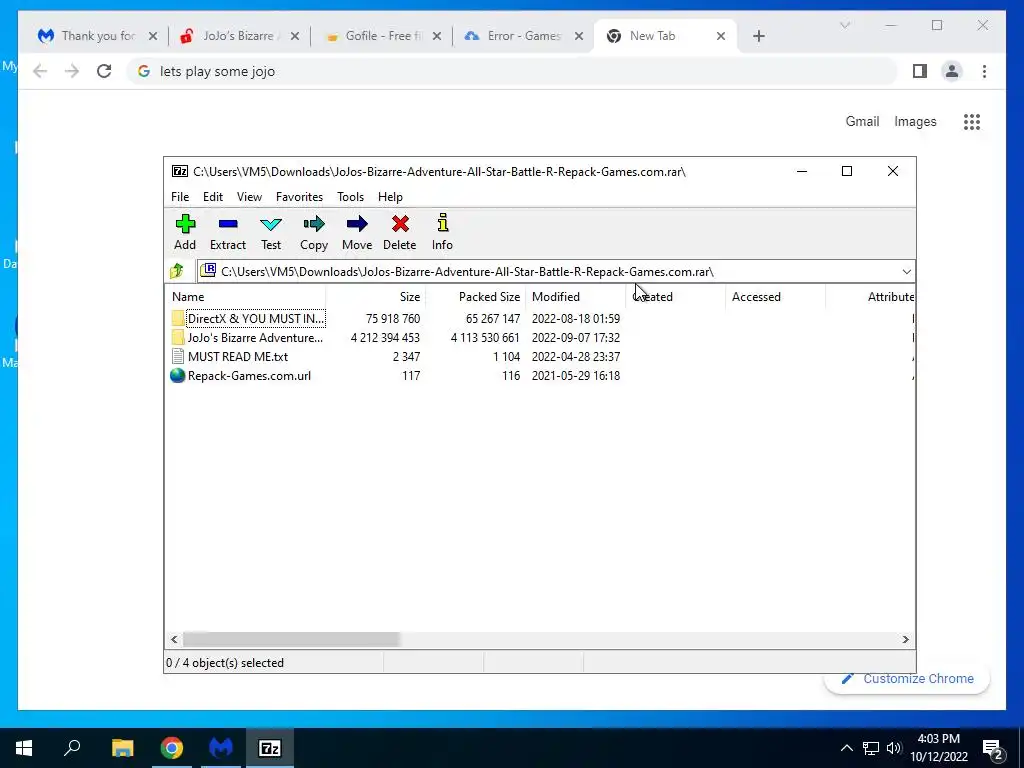This screenshot has width=1024, height=768.
Task: Show hidden system tray icons
Action: tap(846, 748)
